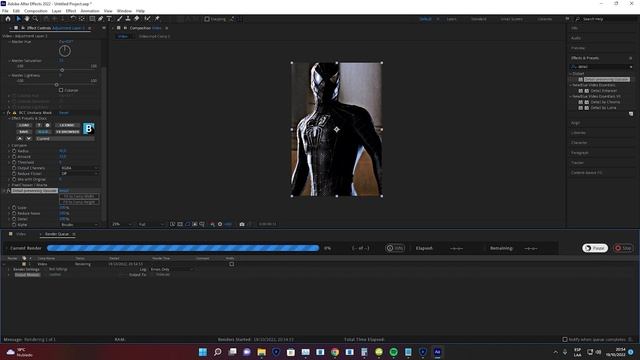Open the Alpha dropdown in Upscale effect
Viewport: 640px width, 360px height.
79,224
